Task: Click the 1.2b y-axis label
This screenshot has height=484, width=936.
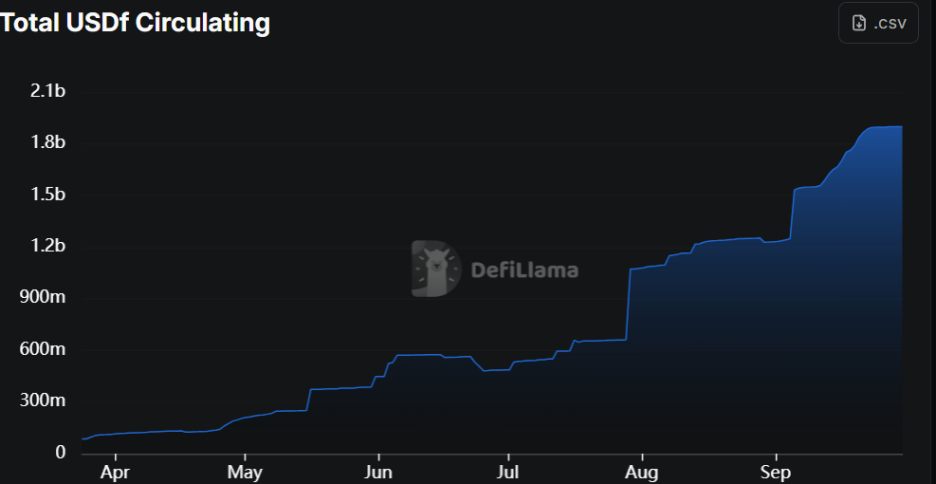Action: pyautogui.click(x=48, y=246)
